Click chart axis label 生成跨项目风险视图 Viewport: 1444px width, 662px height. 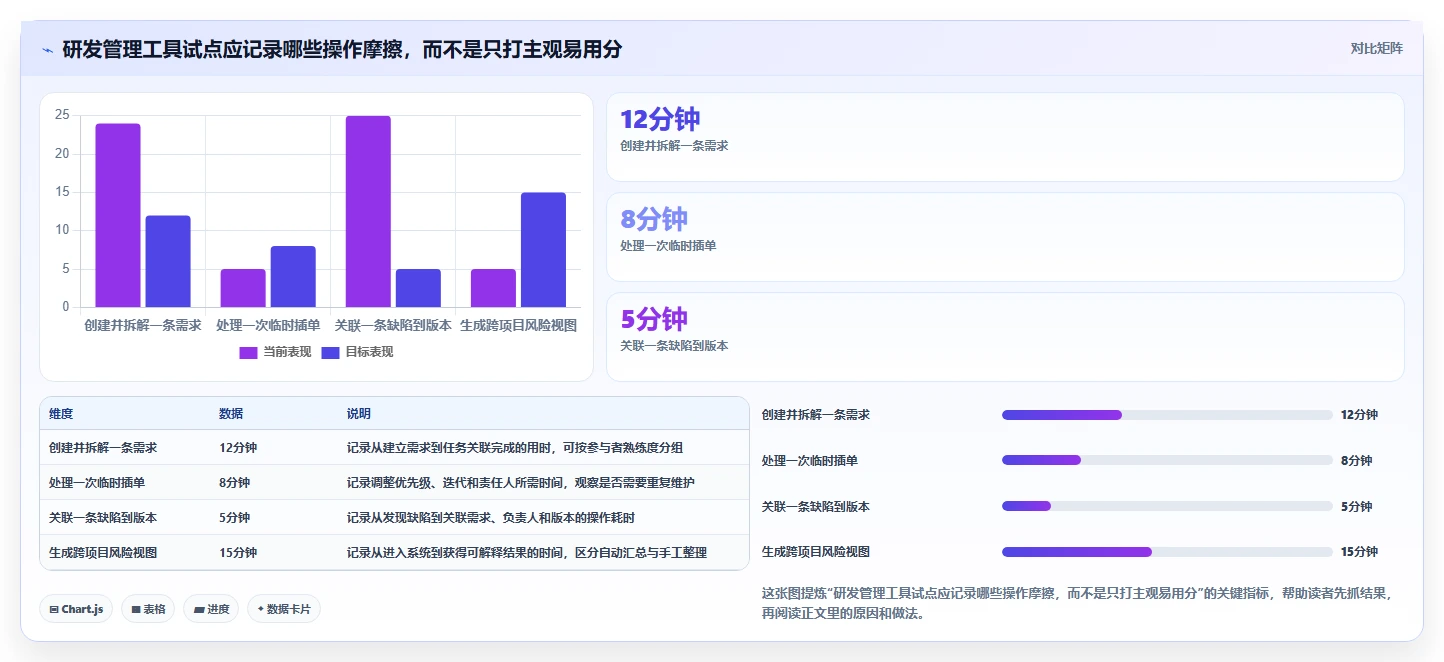tap(518, 326)
